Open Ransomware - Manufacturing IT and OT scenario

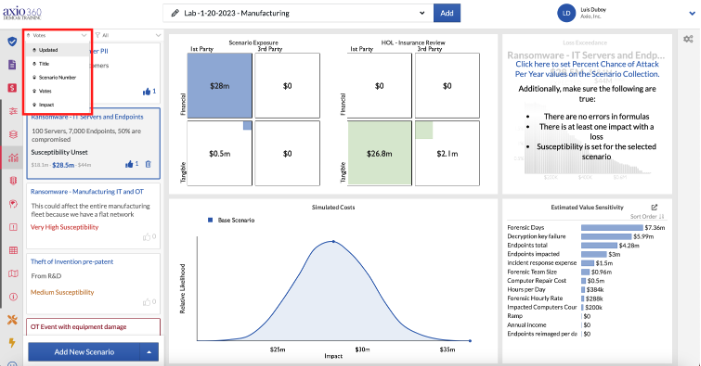pos(87,192)
